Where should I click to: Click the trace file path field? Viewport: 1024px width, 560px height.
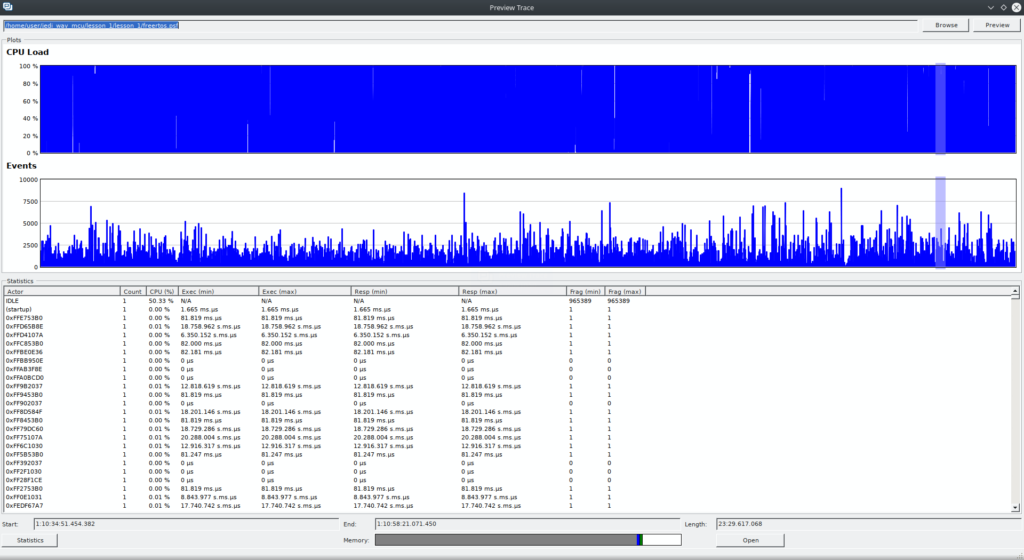460,25
